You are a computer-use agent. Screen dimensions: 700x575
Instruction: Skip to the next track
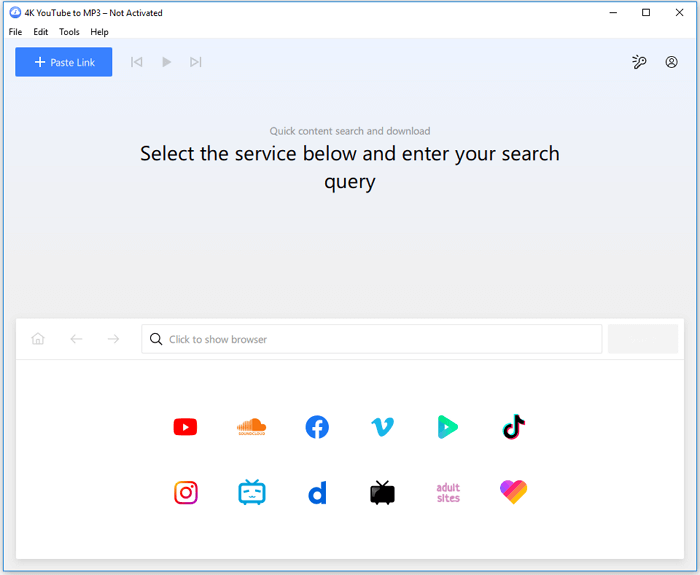coord(196,62)
